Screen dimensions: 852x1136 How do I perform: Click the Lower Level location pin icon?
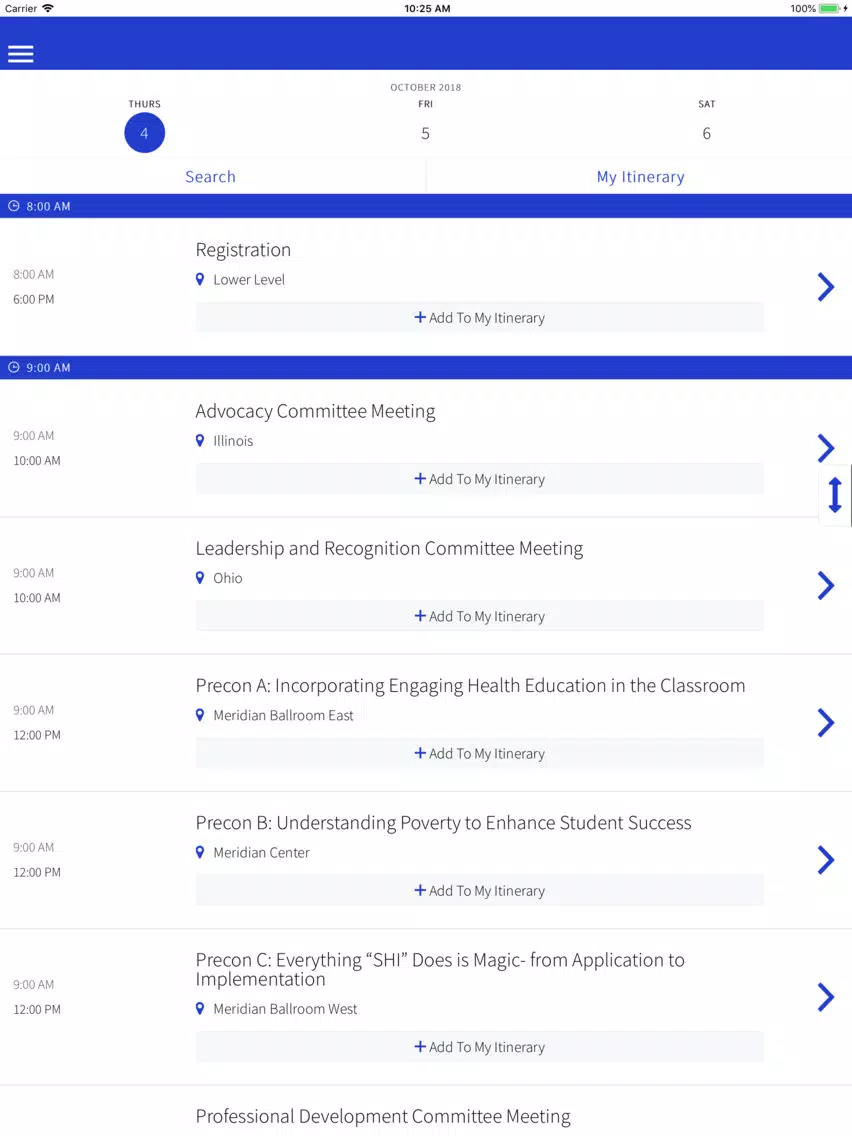200,280
